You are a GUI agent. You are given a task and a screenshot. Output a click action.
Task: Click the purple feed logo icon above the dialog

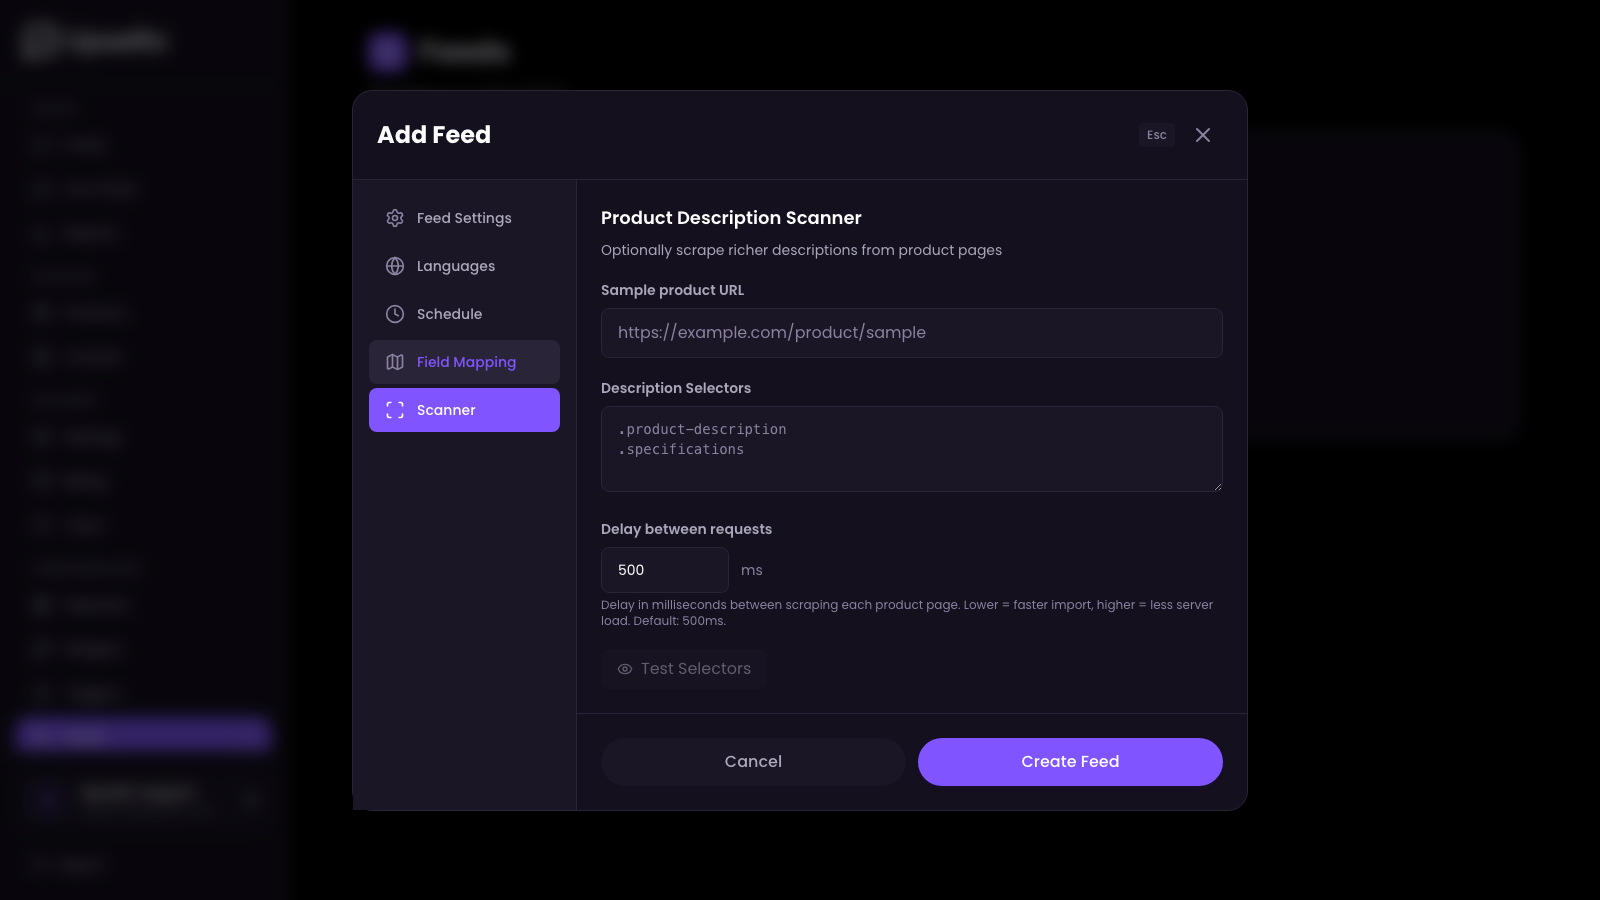pos(386,51)
